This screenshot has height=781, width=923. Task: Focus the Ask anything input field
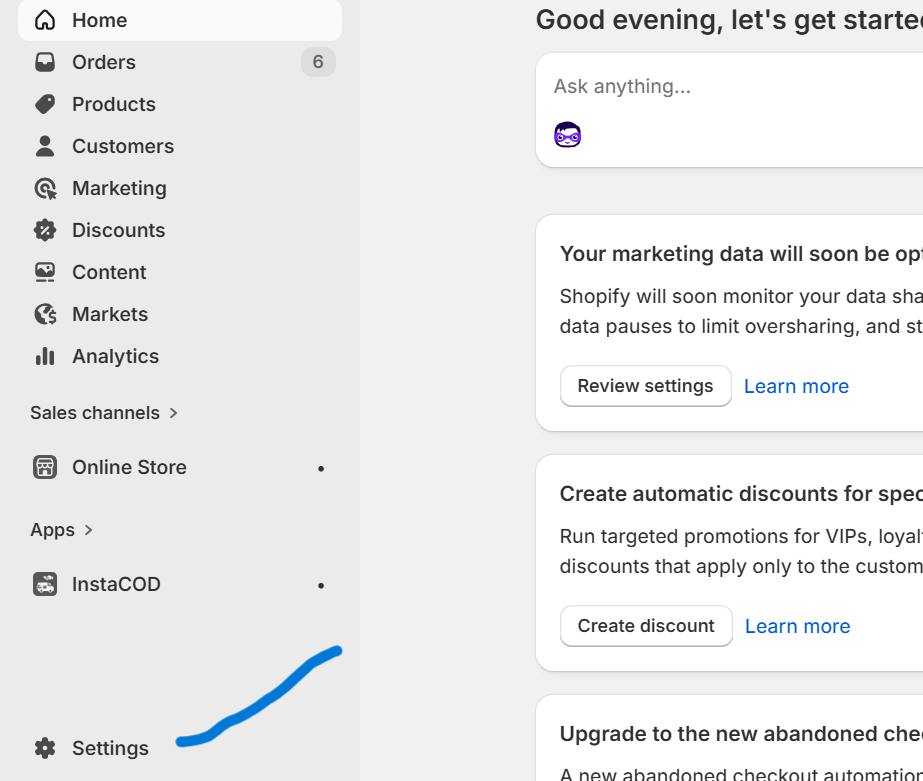click(730, 87)
